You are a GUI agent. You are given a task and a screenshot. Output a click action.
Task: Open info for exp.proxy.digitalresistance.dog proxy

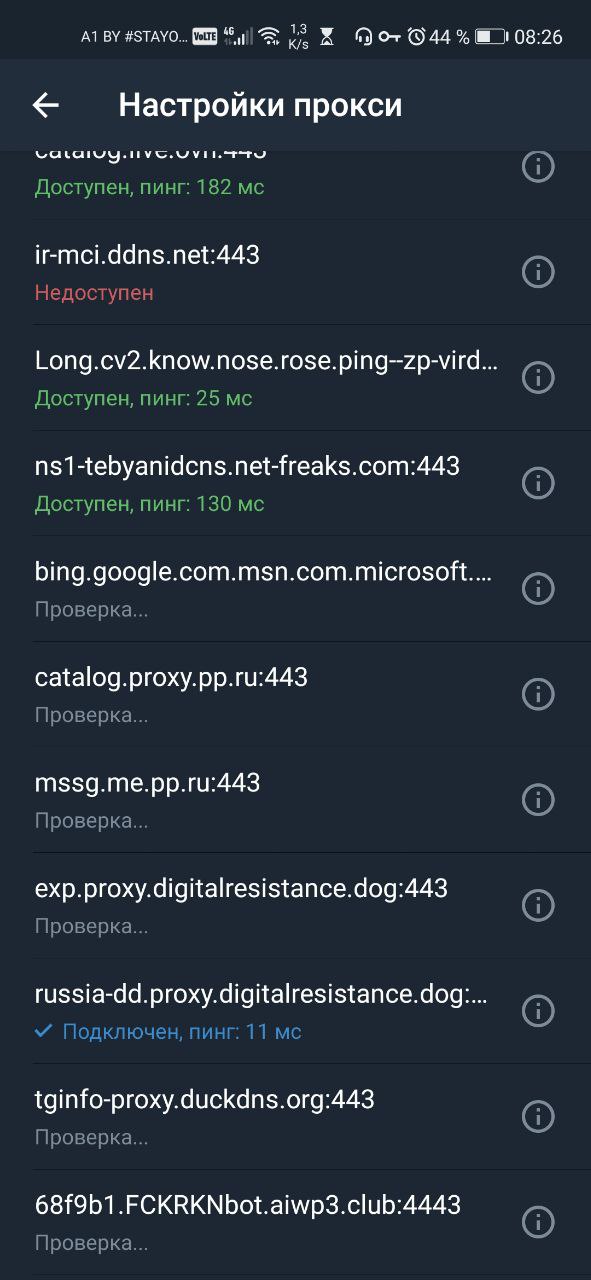(x=538, y=905)
